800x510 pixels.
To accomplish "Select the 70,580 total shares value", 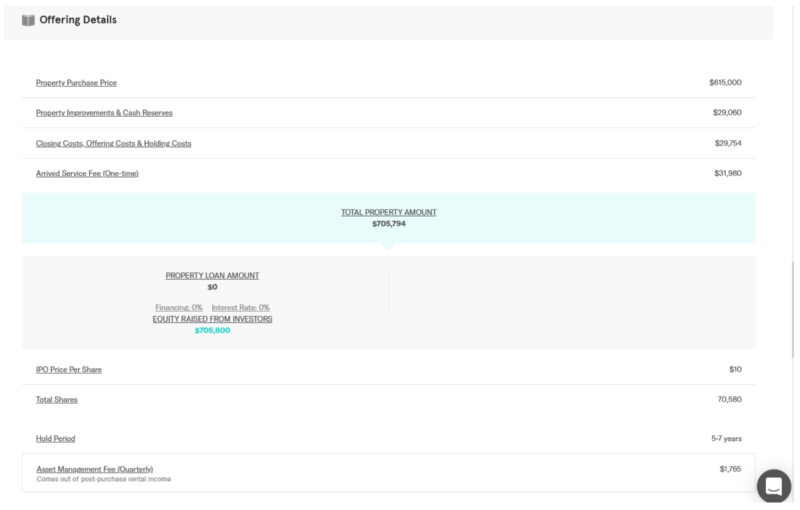I will [x=730, y=399].
